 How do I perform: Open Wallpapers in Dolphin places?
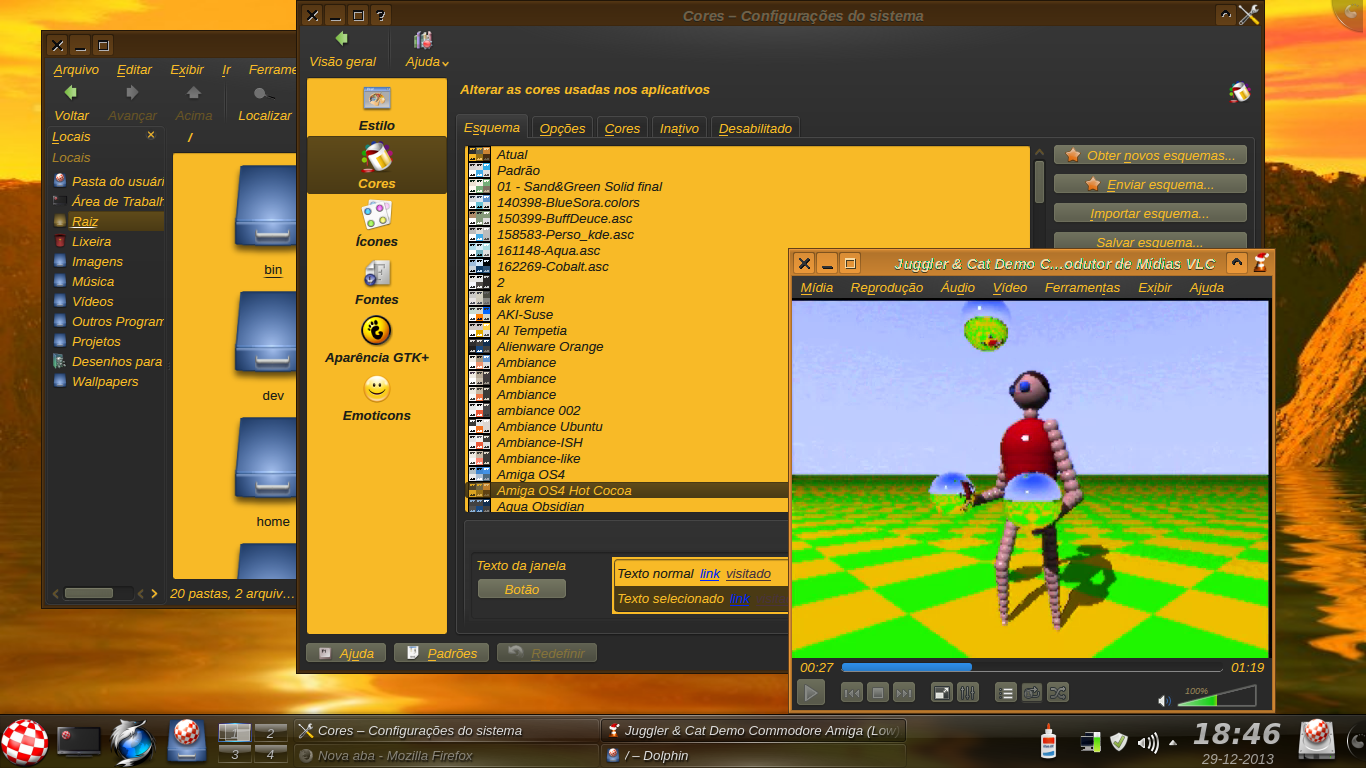pos(107,381)
